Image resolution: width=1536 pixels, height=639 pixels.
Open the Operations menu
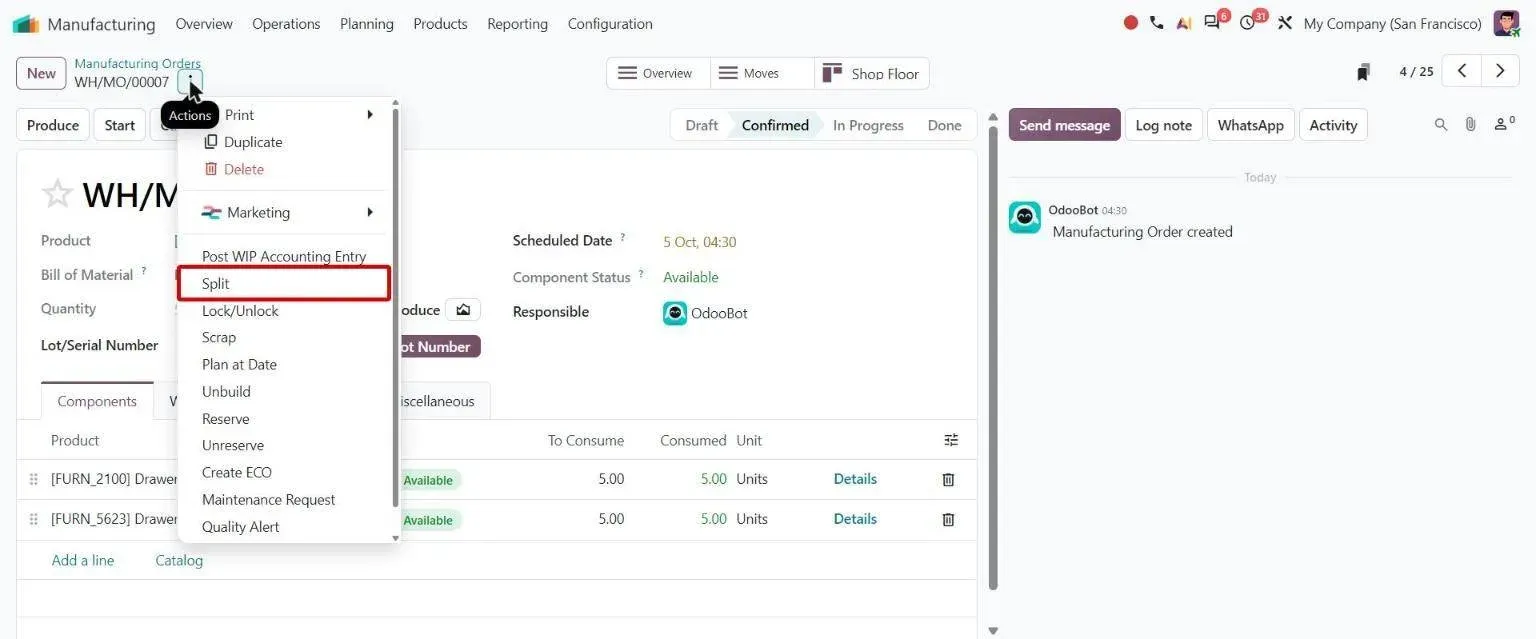pyautogui.click(x=286, y=23)
